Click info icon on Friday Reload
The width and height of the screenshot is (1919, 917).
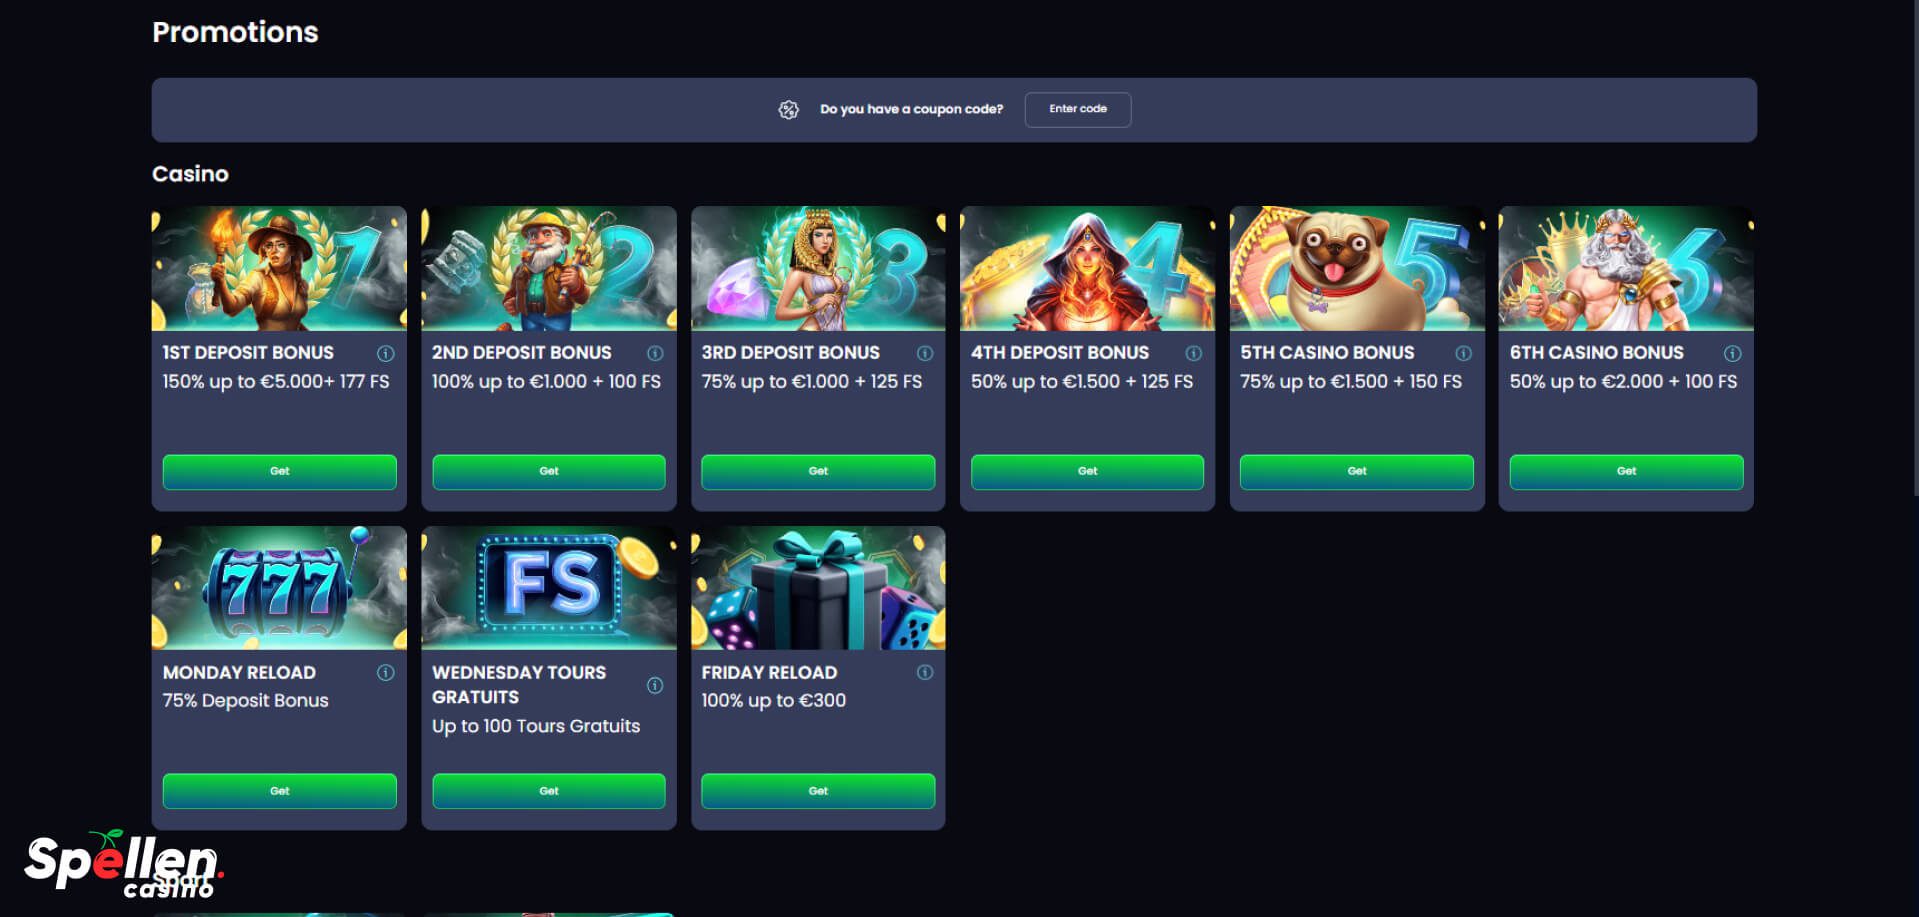(x=925, y=672)
